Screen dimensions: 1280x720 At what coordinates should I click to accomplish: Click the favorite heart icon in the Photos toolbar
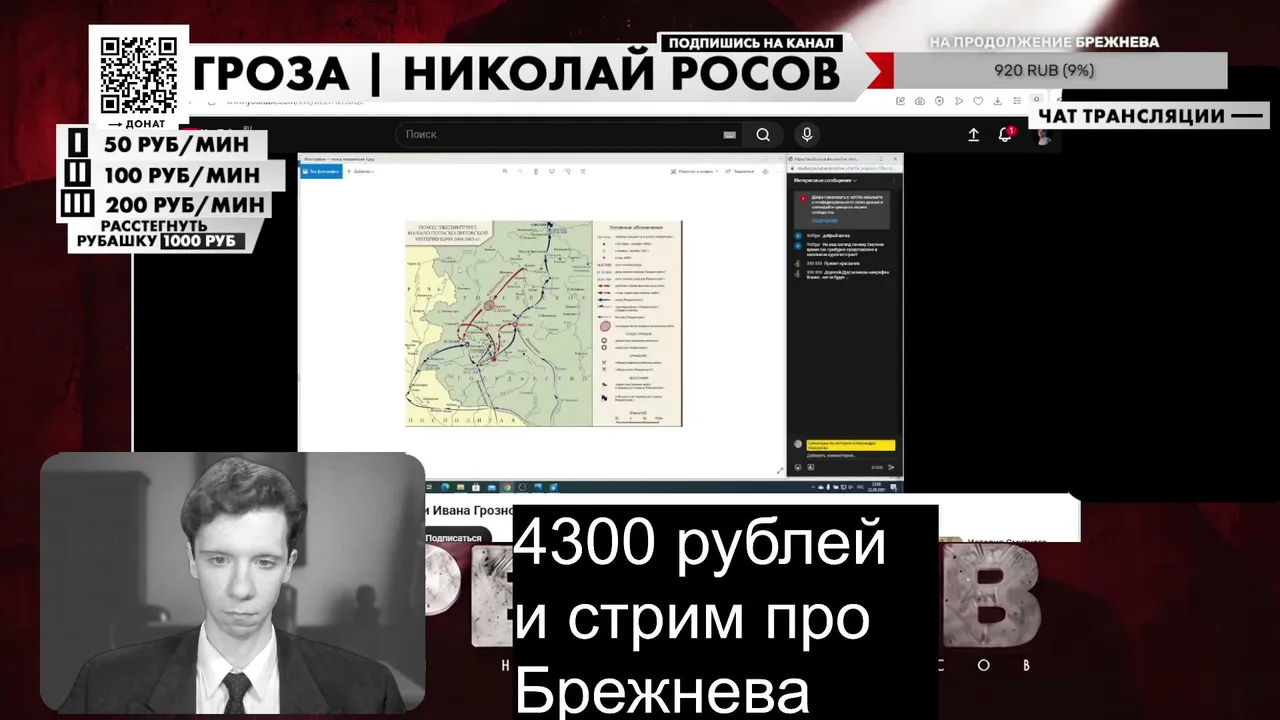coord(552,171)
